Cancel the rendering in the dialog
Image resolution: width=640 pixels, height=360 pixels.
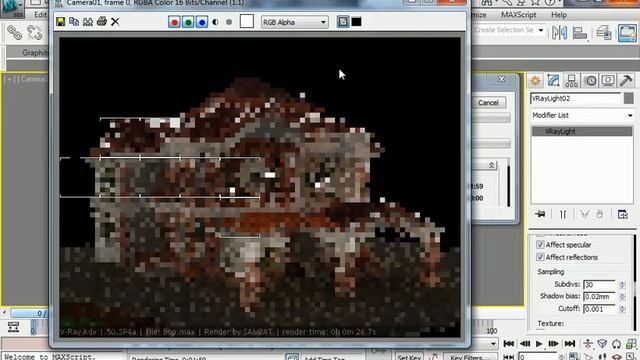[x=489, y=102]
